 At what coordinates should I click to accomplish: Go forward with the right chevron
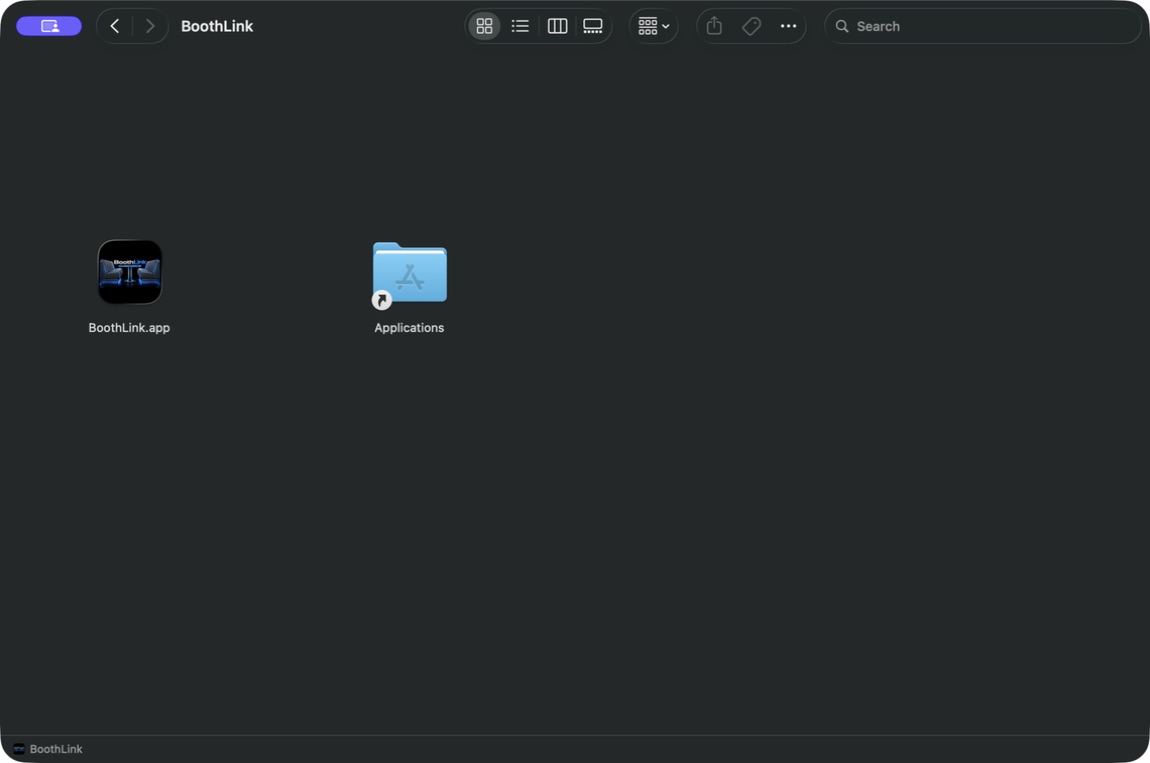pos(150,26)
